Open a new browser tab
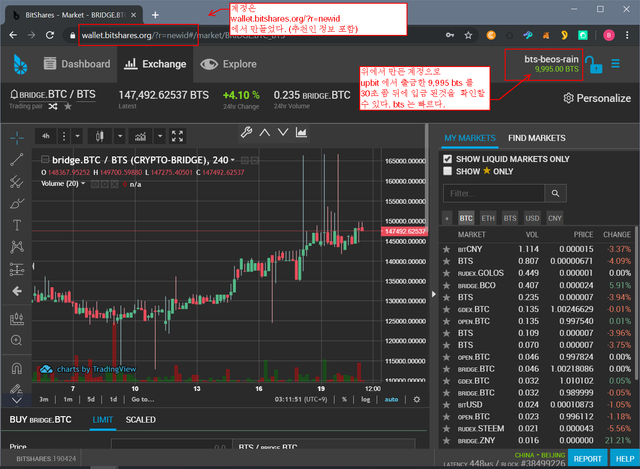Viewport: 640px width, 469px height. [x=155, y=15]
